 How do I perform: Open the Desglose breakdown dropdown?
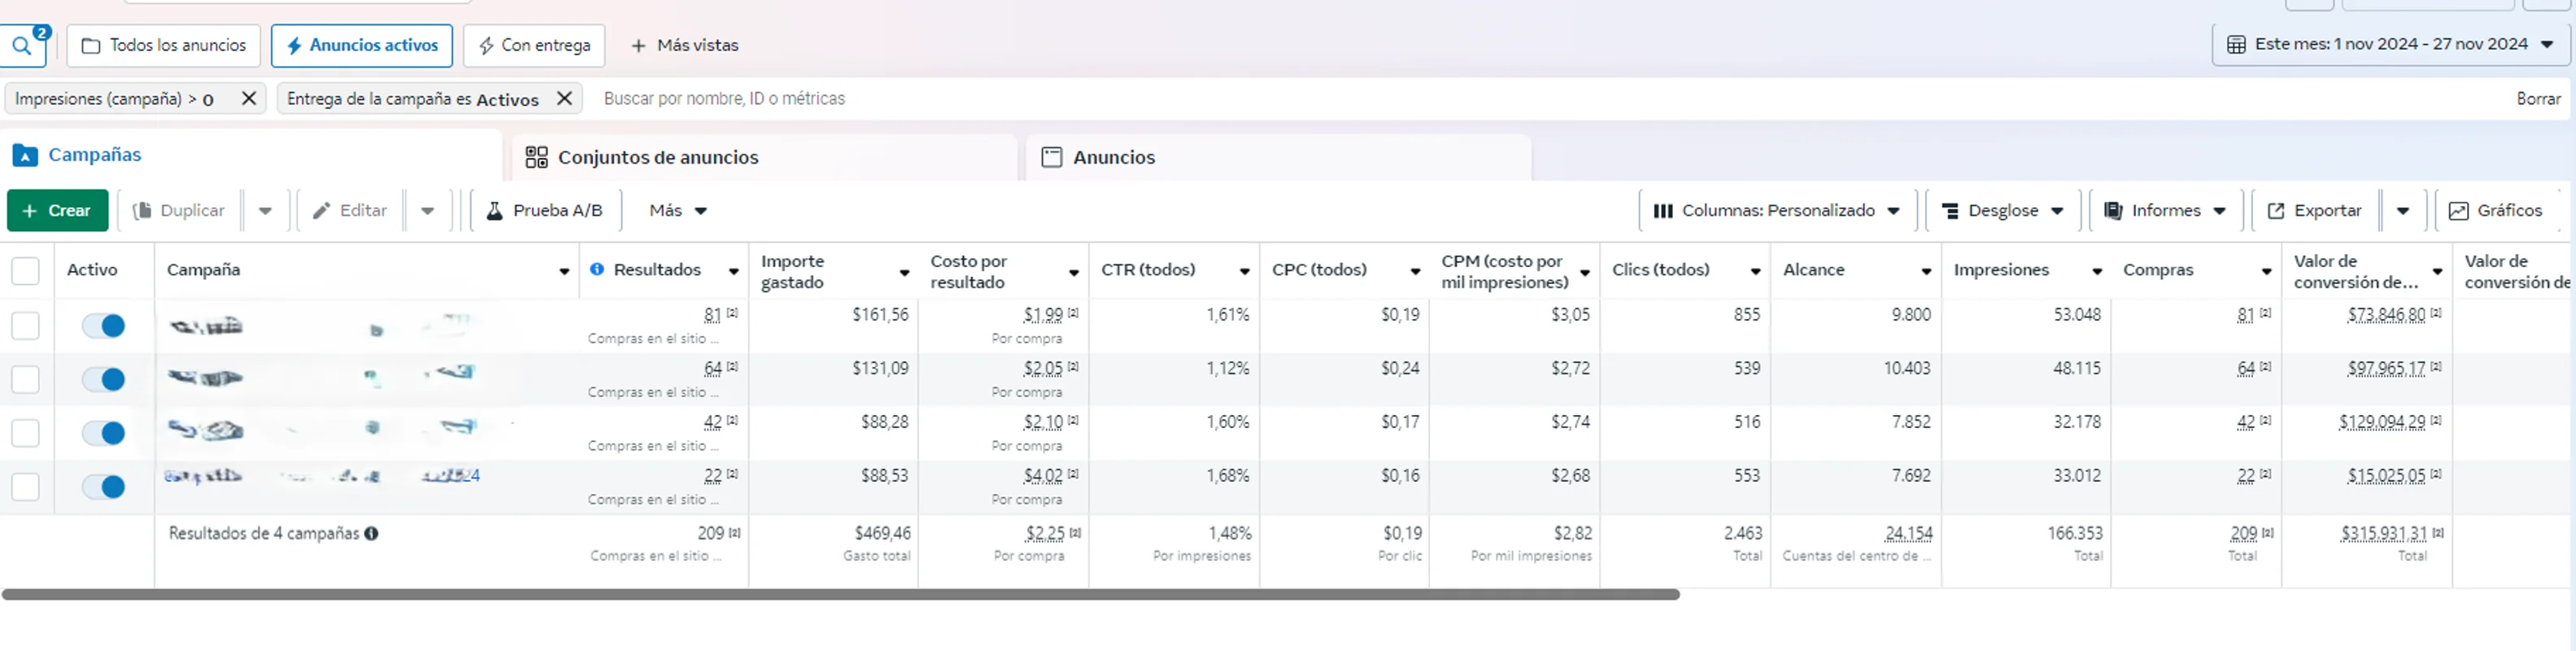pos(2002,210)
